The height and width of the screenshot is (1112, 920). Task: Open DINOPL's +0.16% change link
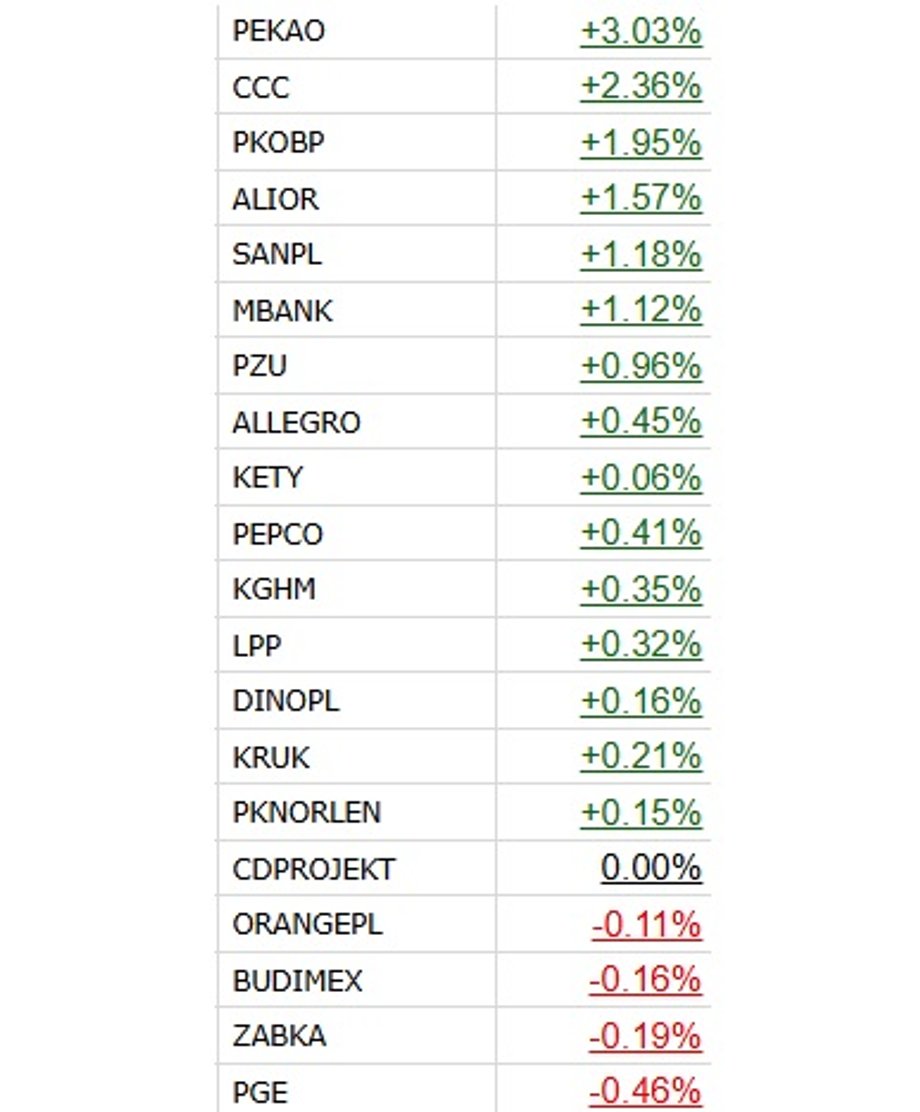(x=641, y=701)
